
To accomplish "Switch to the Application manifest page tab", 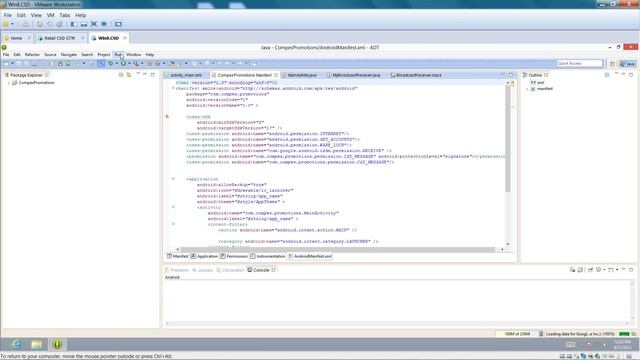I will point(204,256).
